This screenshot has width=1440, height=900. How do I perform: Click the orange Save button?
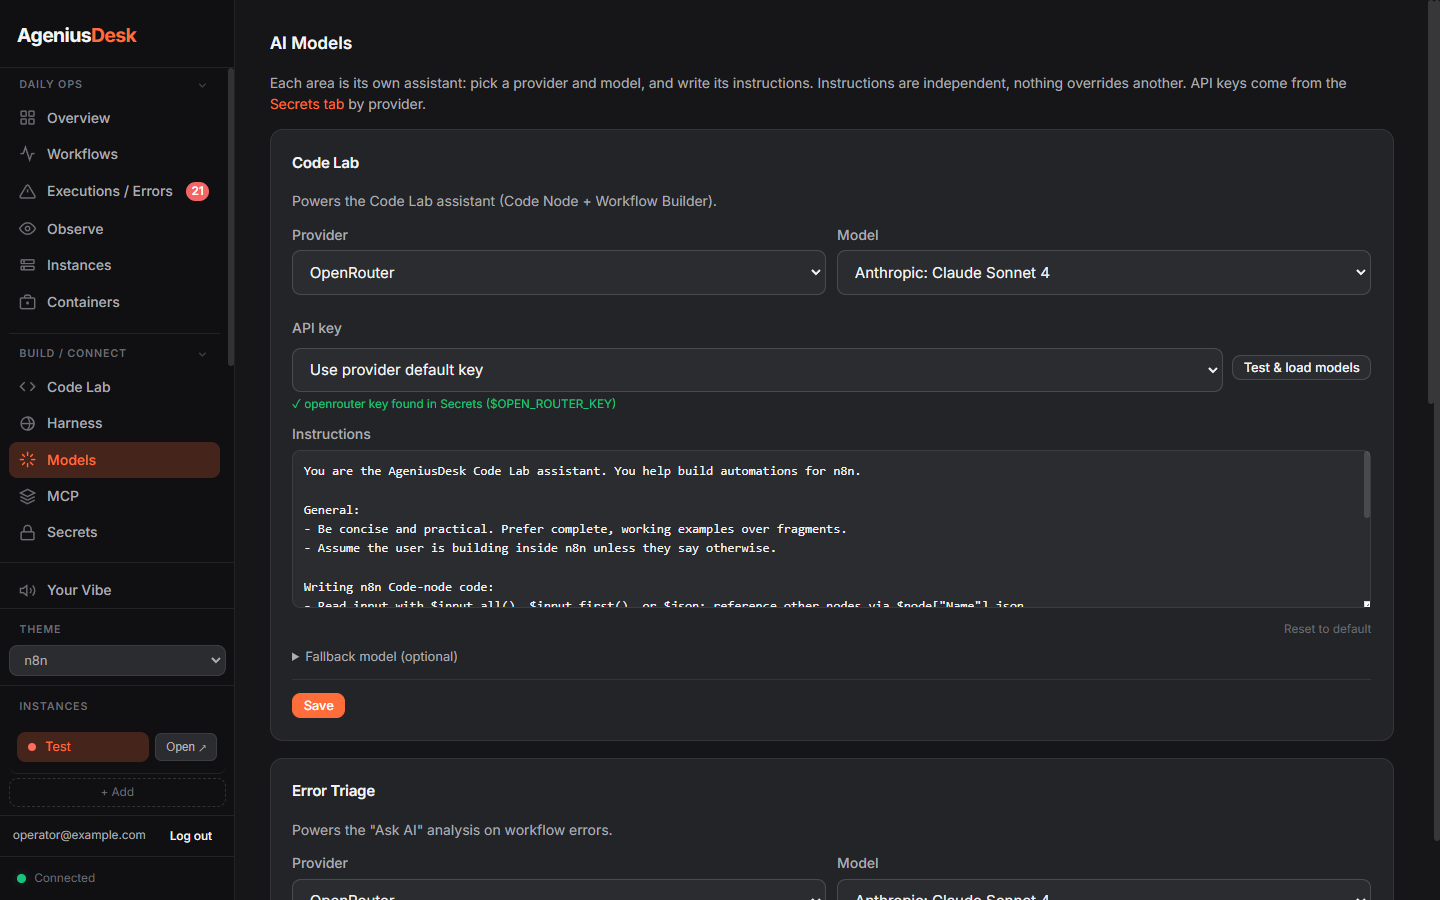pos(318,706)
